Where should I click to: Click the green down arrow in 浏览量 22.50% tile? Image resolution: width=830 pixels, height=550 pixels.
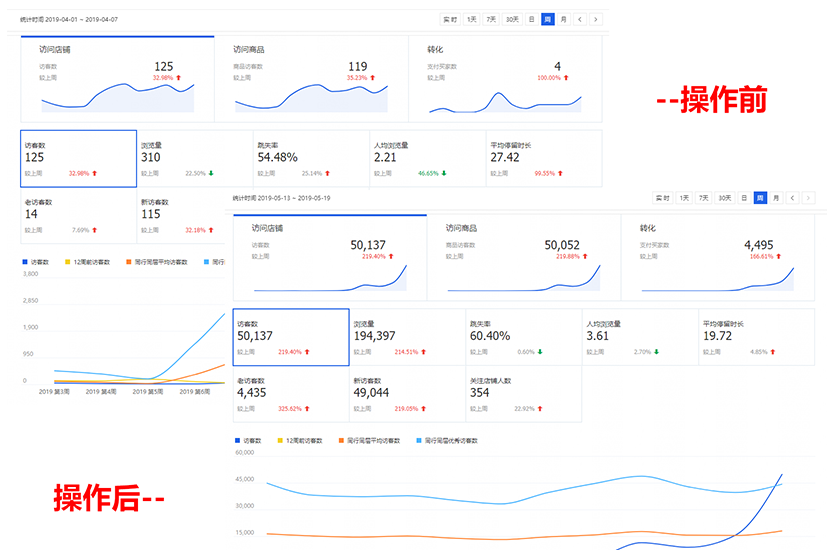pyautogui.click(x=217, y=173)
